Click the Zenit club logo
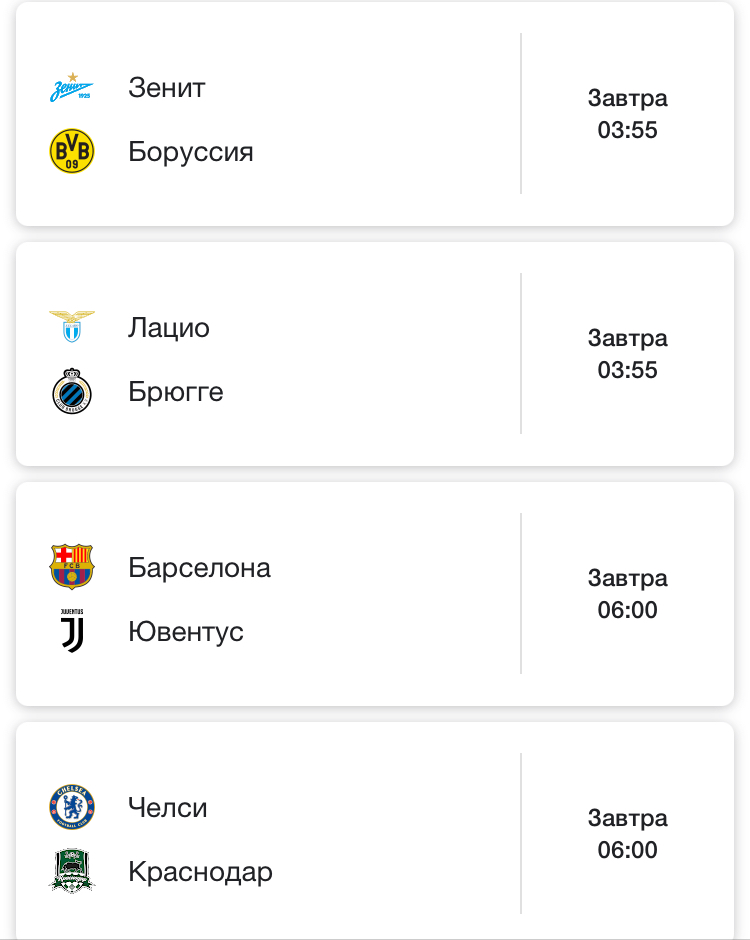This screenshot has width=750, height=940. coord(72,88)
